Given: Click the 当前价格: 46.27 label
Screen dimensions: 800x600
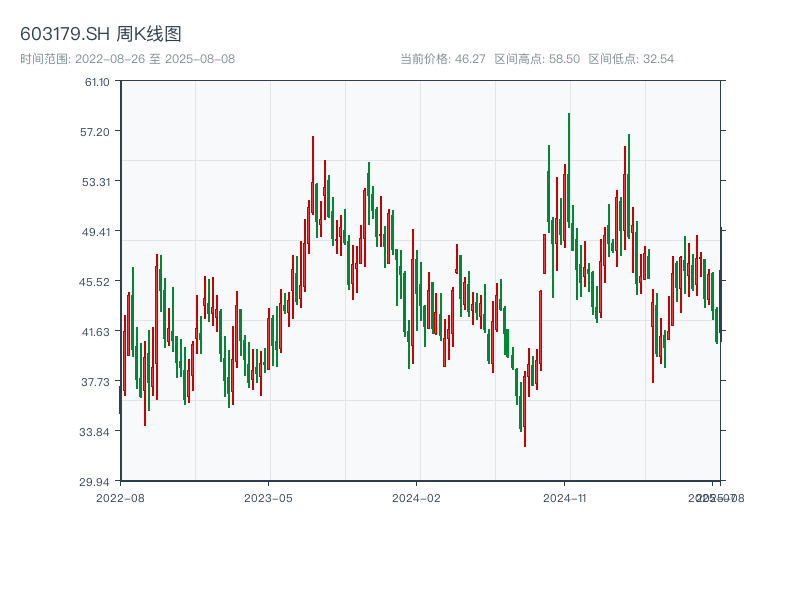Looking at the screenshot, I should tap(442, 59).
